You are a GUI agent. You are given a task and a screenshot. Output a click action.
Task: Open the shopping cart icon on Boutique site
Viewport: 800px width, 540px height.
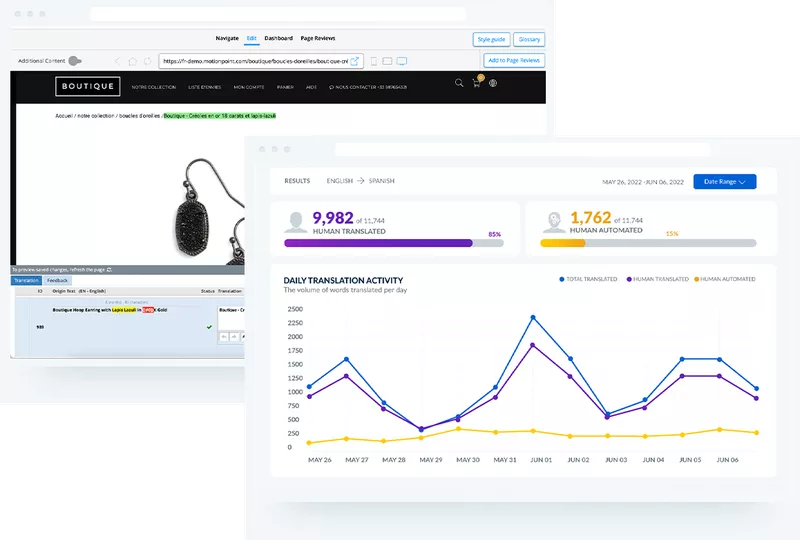pos(477,83)
